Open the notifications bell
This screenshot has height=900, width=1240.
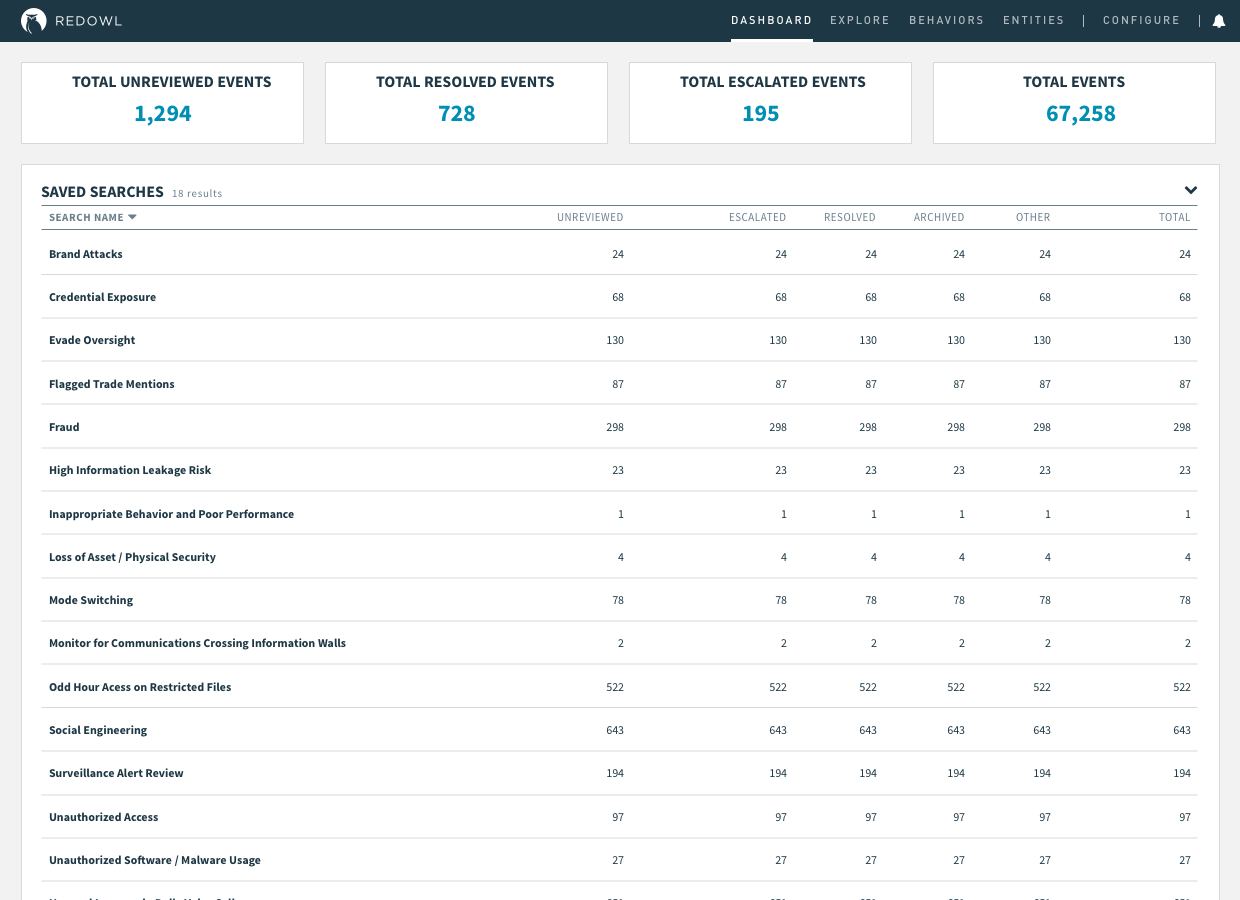1219,19
